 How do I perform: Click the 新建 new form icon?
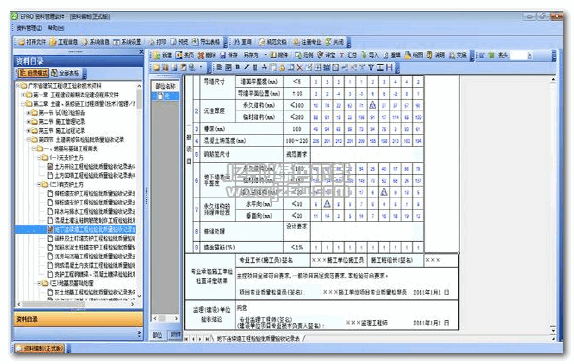(x=163, y=55)
